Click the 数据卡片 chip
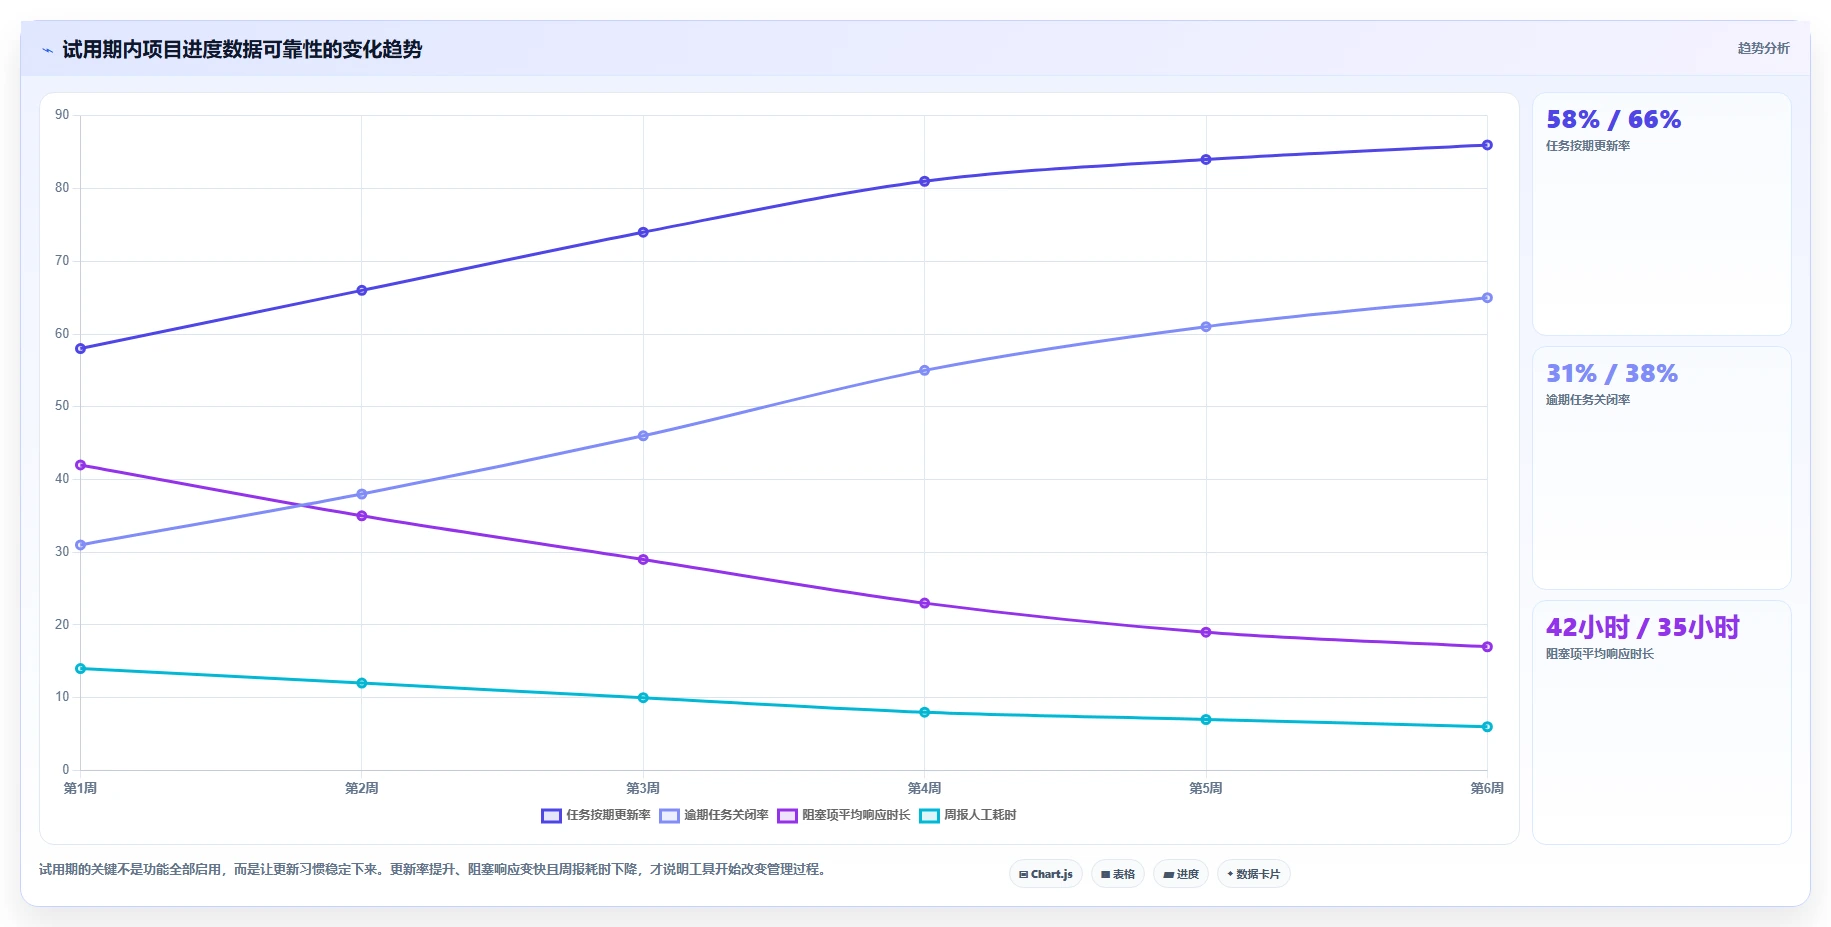Screen dimensions: 1831x927 (1254, 874)
